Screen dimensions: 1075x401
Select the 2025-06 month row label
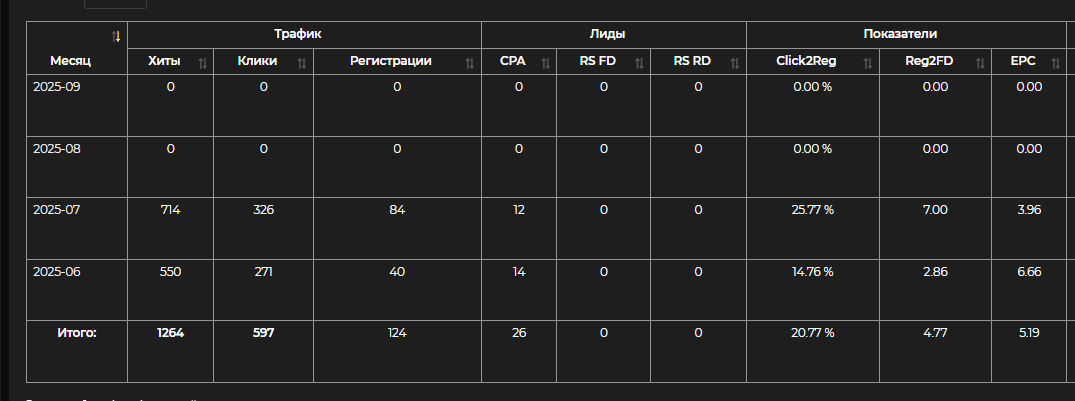[x=57, y=272]
